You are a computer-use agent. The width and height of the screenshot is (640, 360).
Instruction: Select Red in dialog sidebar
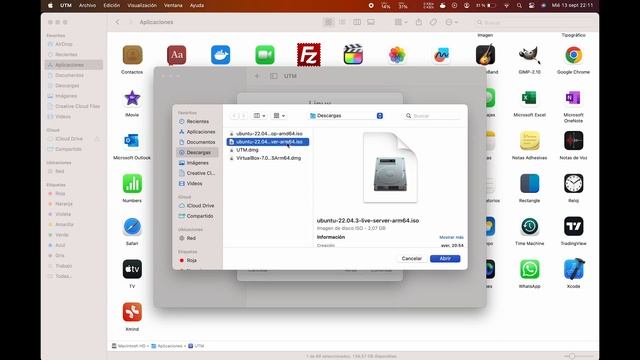coord(197,238)
